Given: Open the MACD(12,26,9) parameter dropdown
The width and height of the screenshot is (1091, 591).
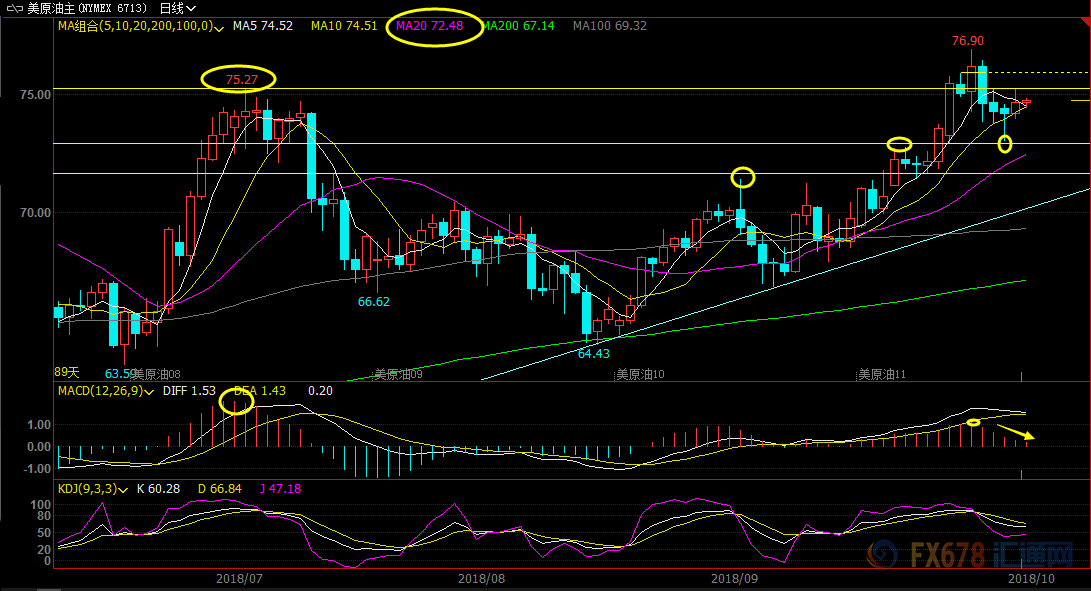Looking at the screenshot, I should [148, 390].
